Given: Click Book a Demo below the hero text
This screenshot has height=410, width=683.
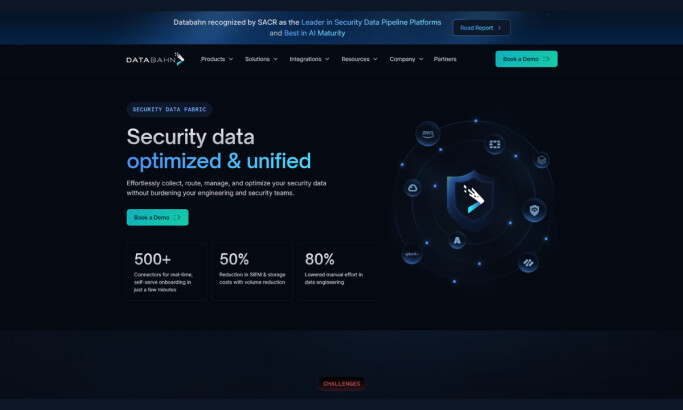Looking at the screenshot, I should click(157, 217).
